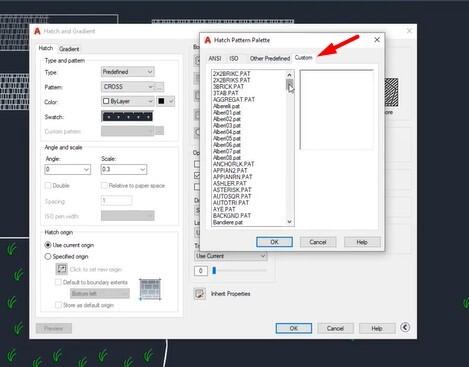Open pattern browser ellipsis button next to CROSS
Image resolution: width=469 pixels, height=367 pixels.
coord(160,87)
